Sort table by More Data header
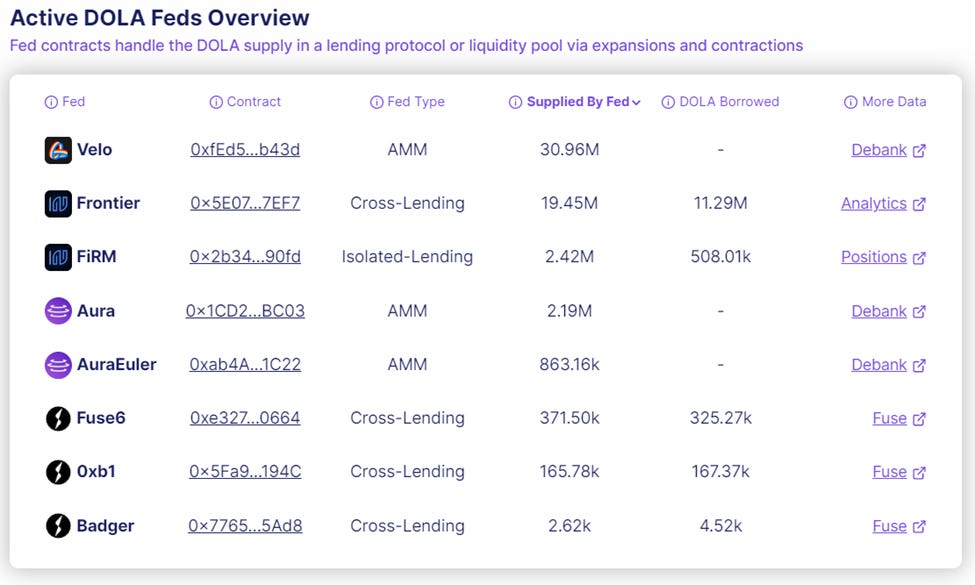This screenshot has height=585, width=975. pos(894,102)
